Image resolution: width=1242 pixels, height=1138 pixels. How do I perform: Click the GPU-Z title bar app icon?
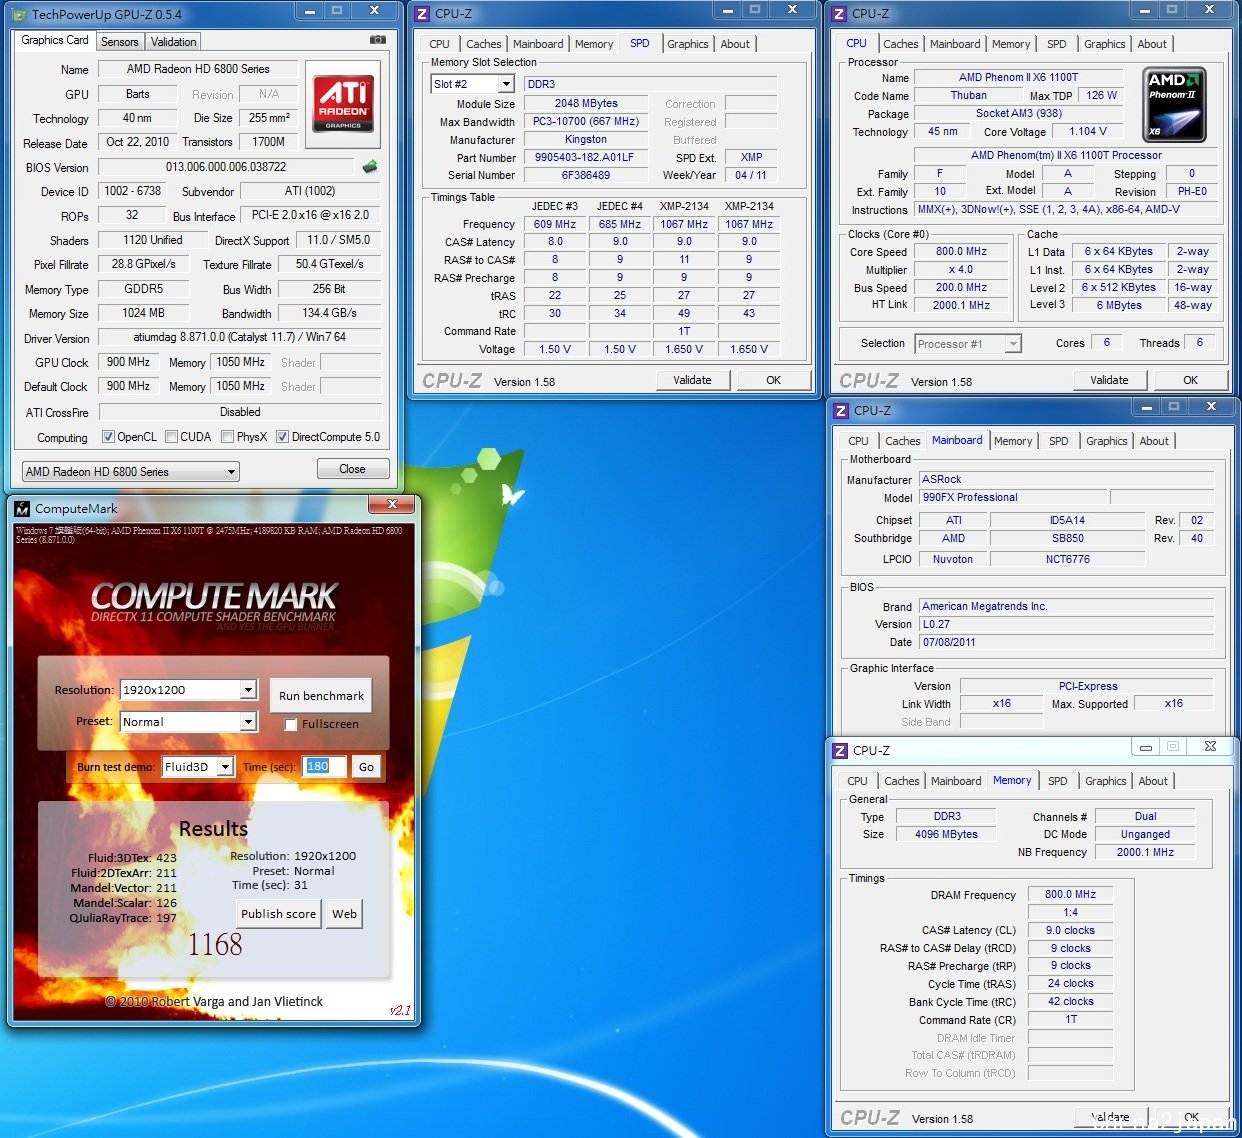(x=19, y=14)
